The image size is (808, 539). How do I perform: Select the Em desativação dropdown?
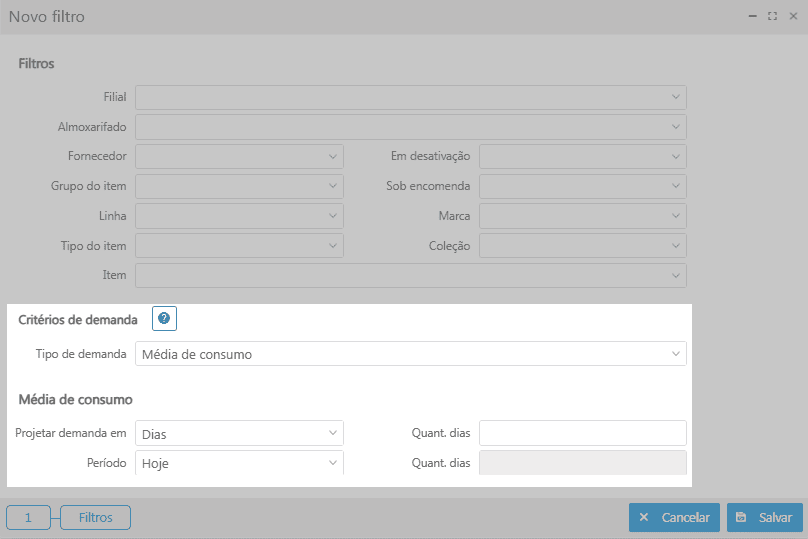pyautogui.click(x=582, y=157)
